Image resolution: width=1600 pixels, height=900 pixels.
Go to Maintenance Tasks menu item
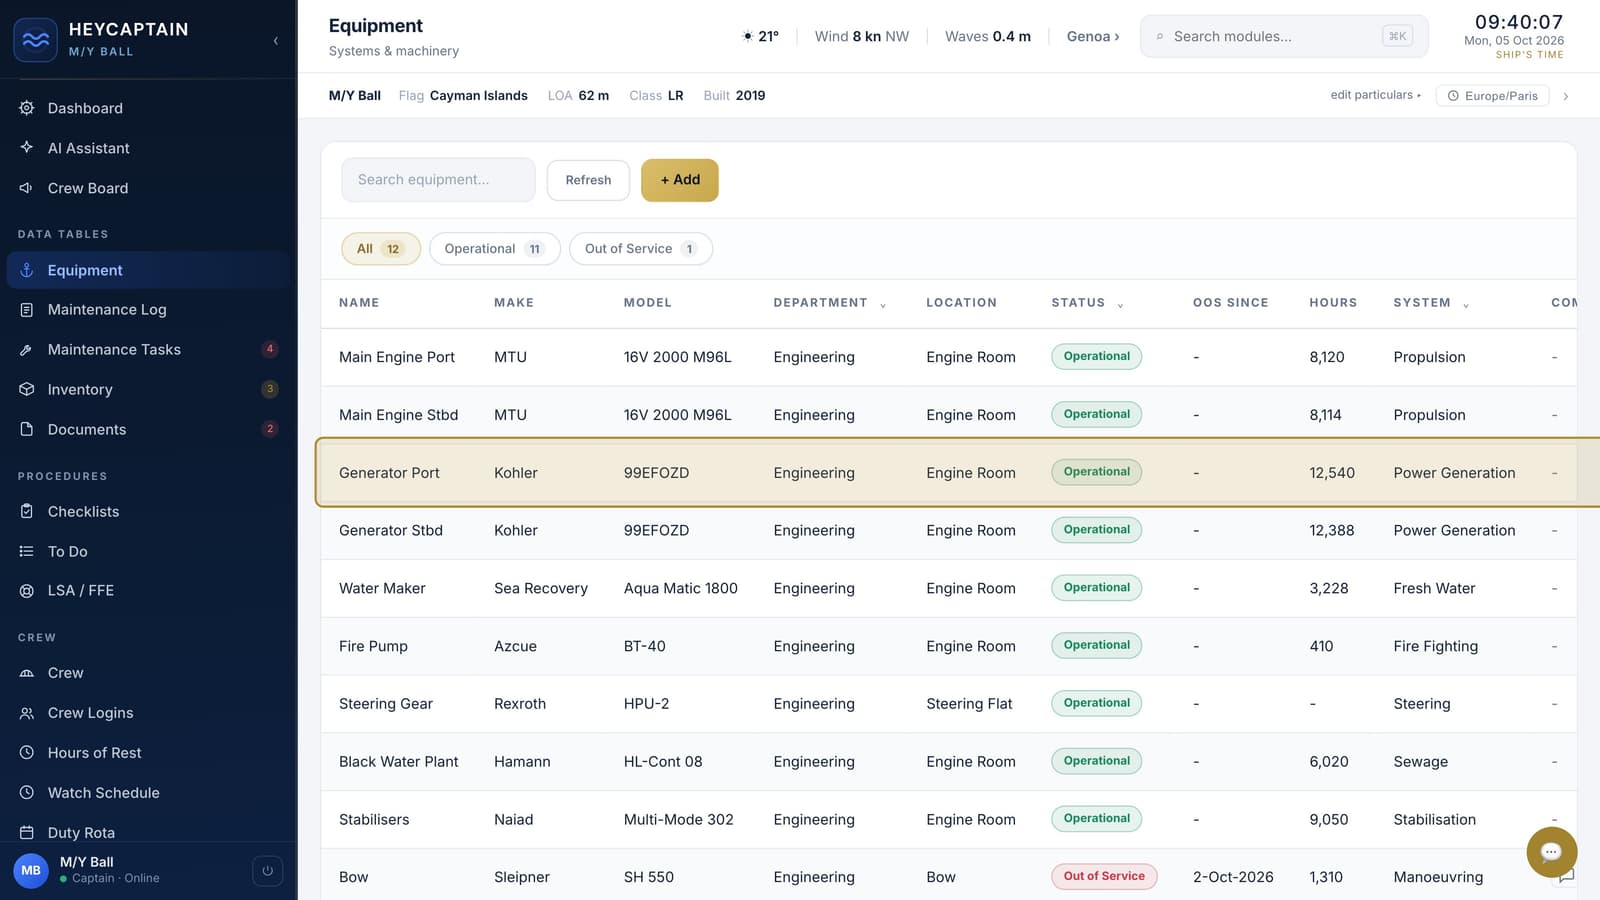point(148,350)
